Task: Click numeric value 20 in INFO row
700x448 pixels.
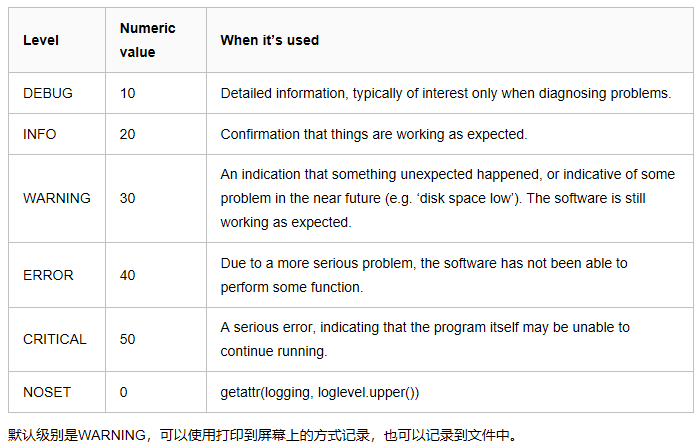Action: [127, 134]
